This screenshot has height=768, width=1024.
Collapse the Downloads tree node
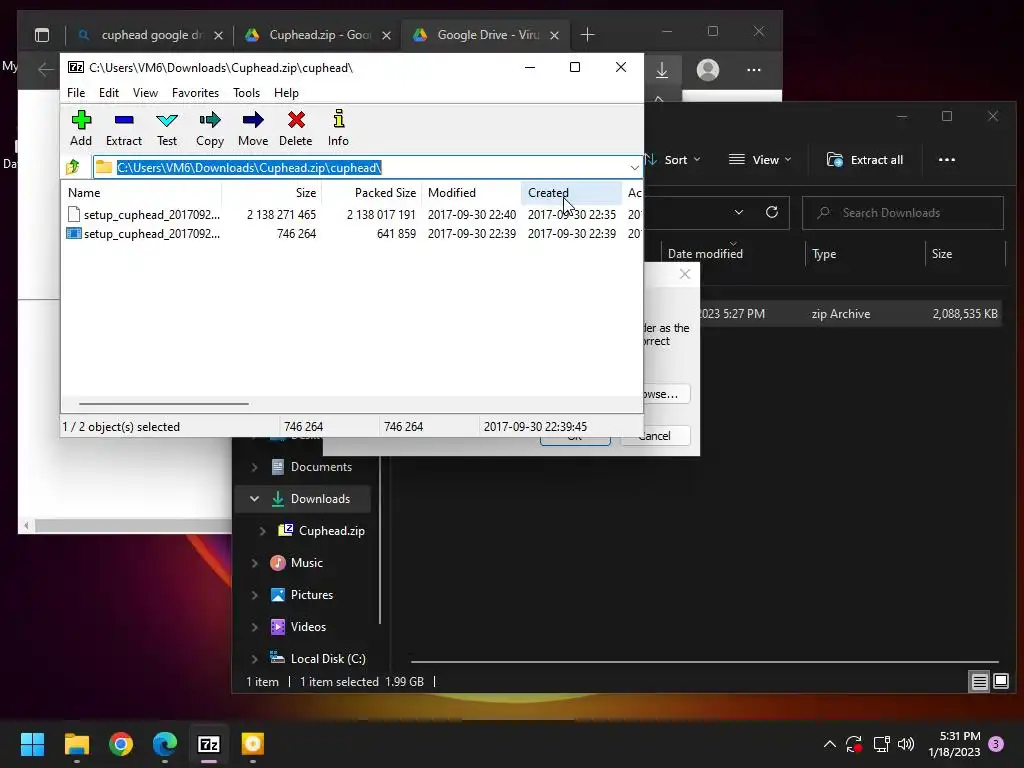coord(255,499)
